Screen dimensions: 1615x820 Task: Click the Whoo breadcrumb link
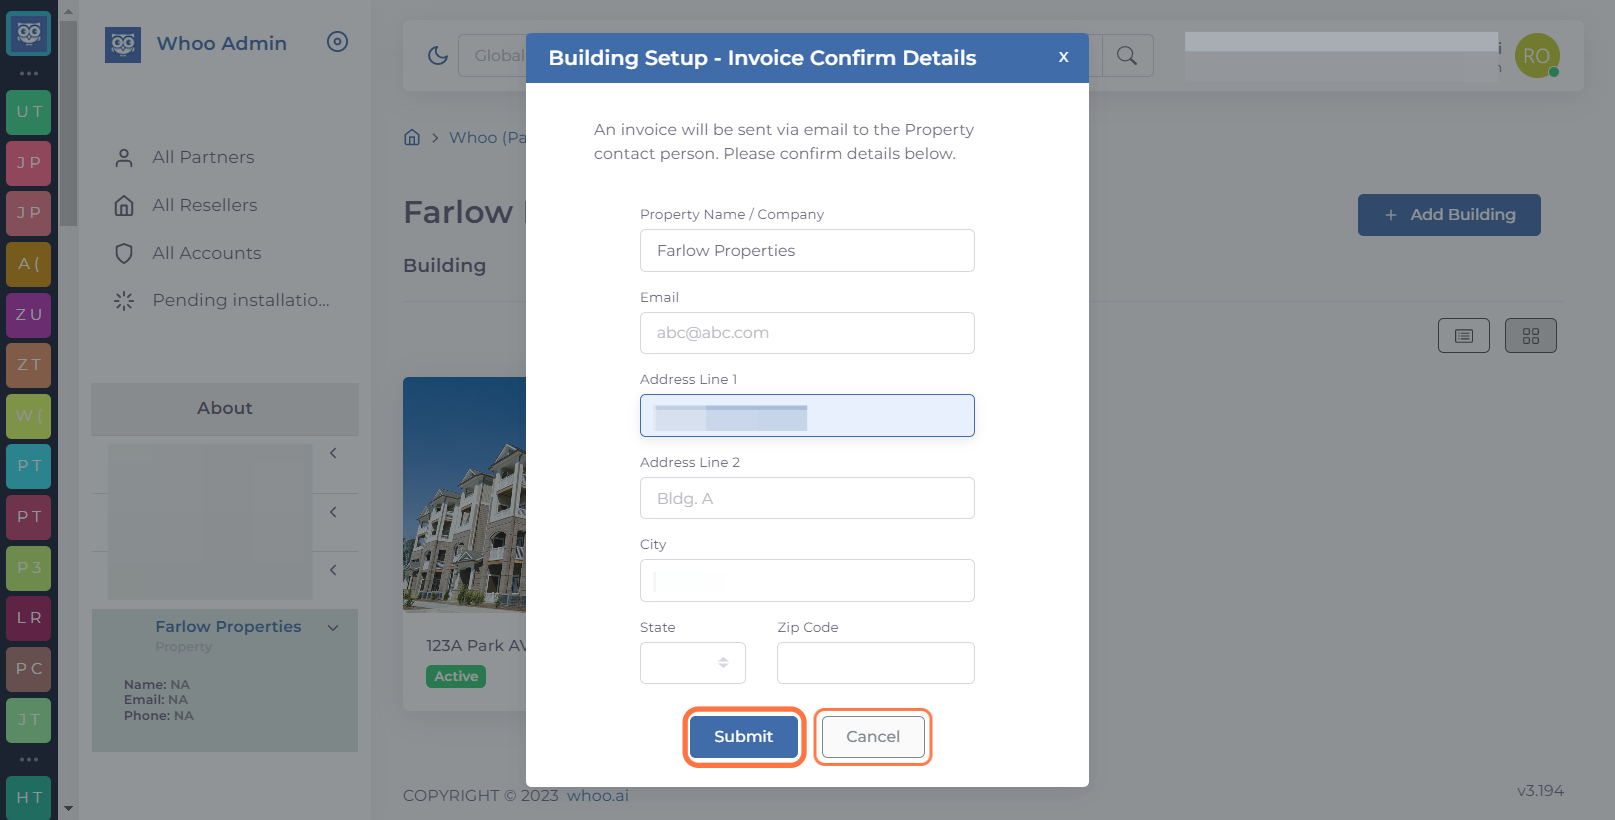[487, 137]
